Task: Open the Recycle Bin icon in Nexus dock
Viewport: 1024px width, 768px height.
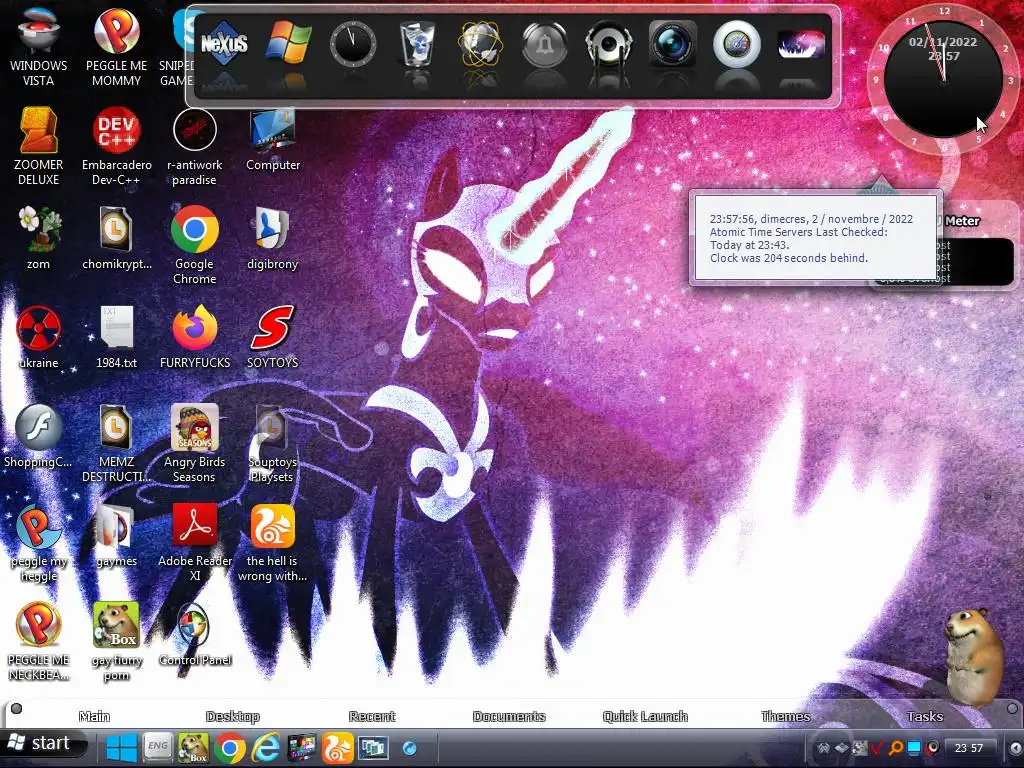Action: tap(417, 43)
